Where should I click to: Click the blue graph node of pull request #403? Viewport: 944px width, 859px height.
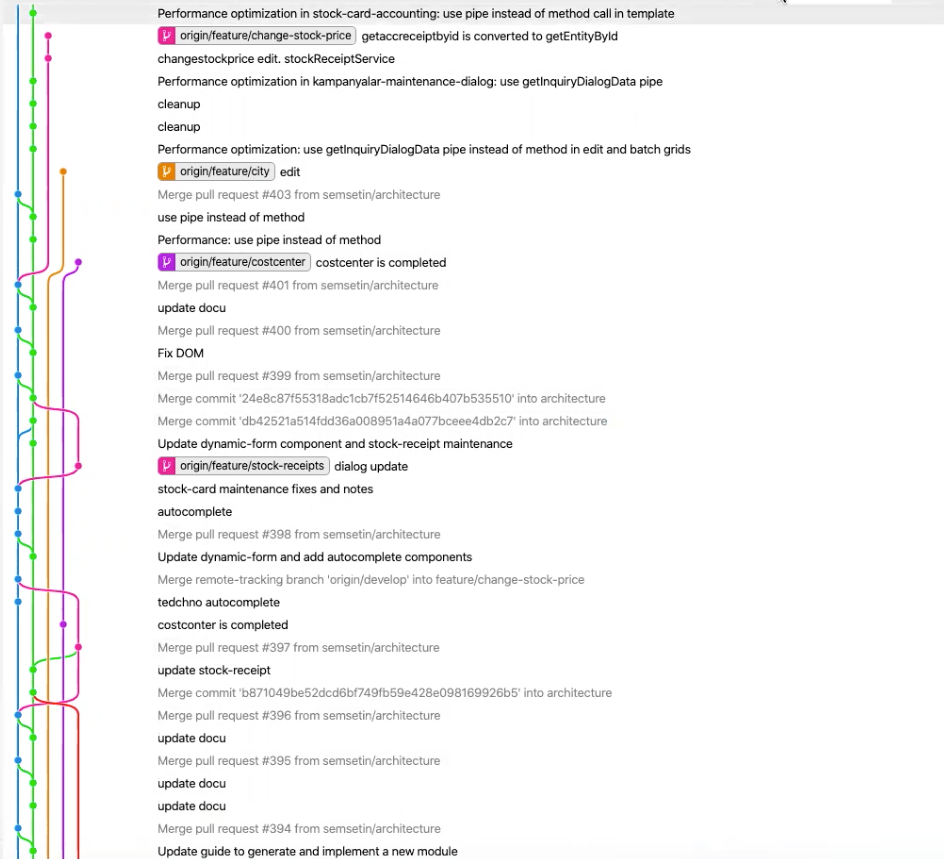[18, 194]
